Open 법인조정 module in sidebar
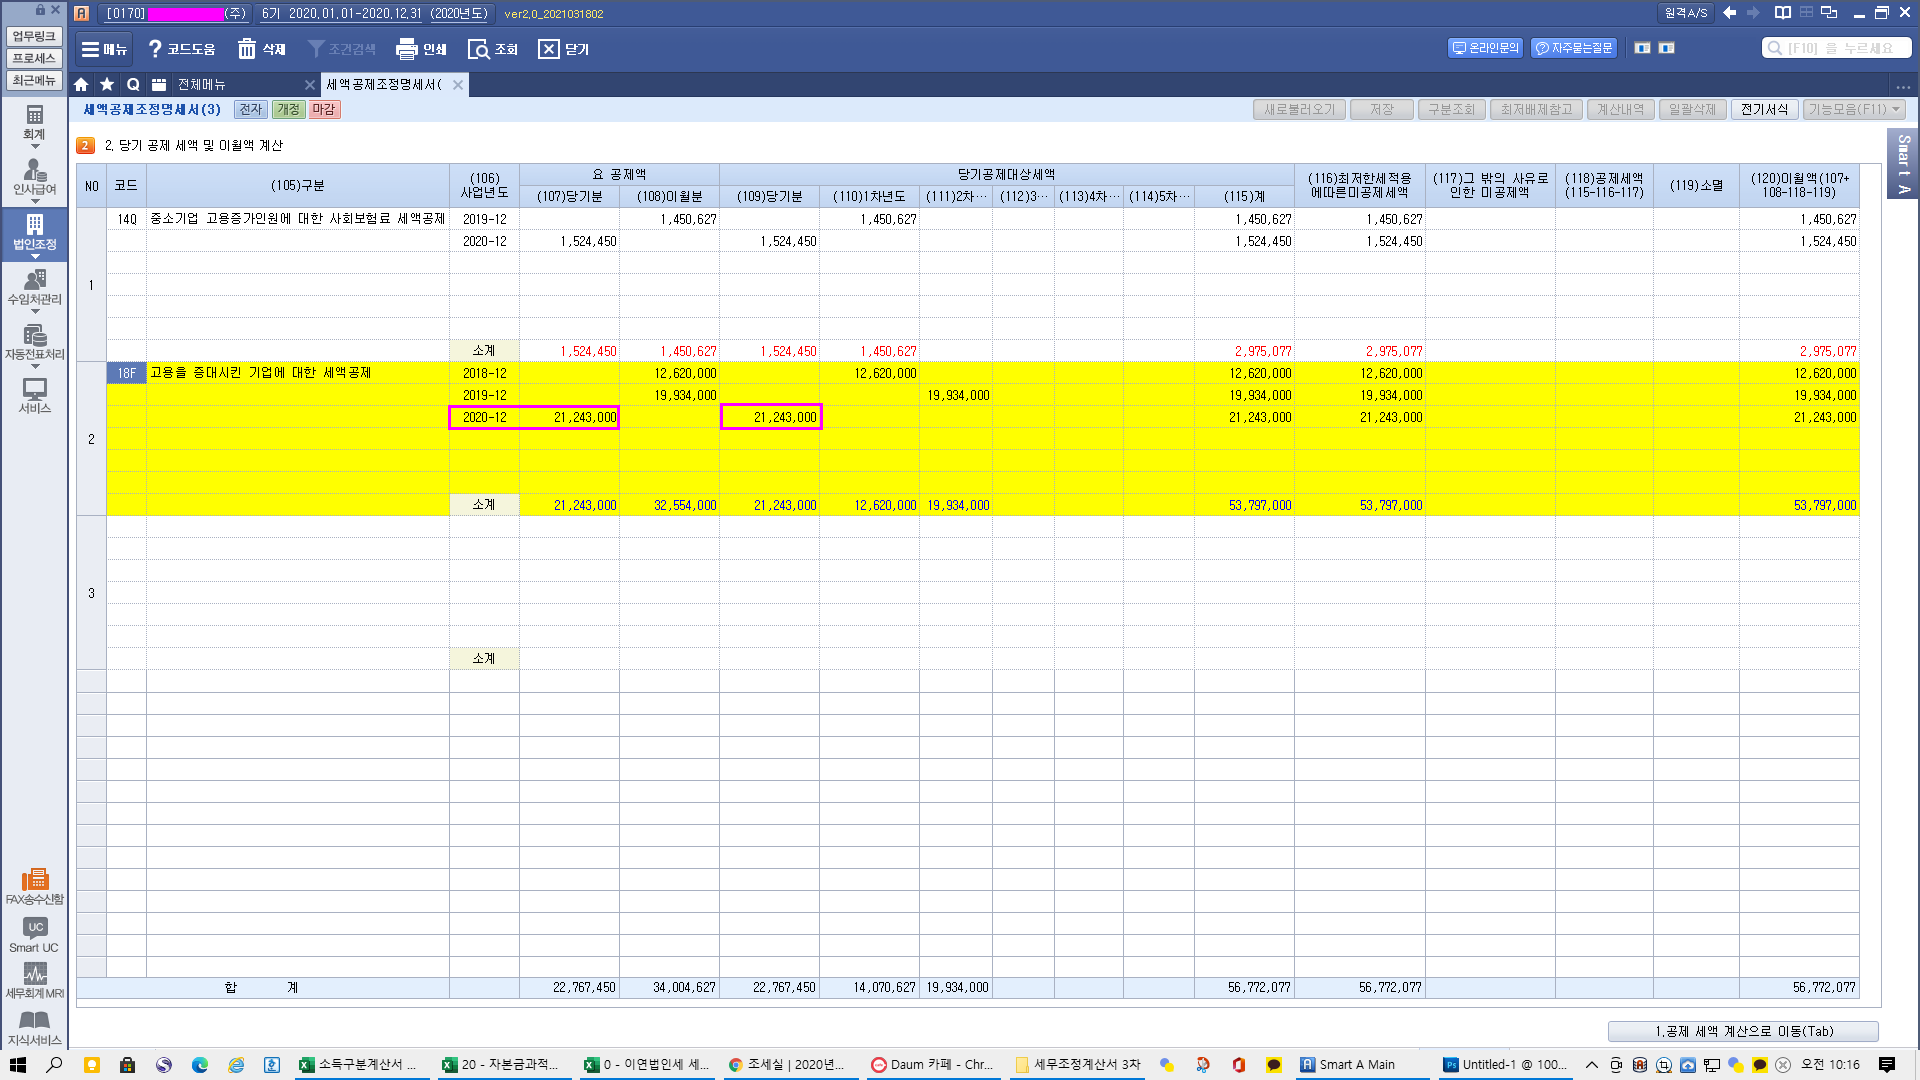The width and height of the screenshot is (1920, 1080). coord(34,231)
